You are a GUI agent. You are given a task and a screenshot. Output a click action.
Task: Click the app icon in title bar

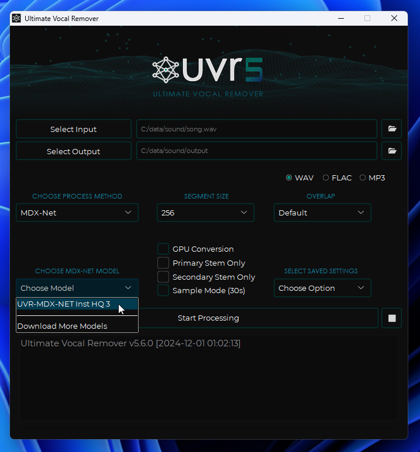pyautogui.click(x=16, y=18)
